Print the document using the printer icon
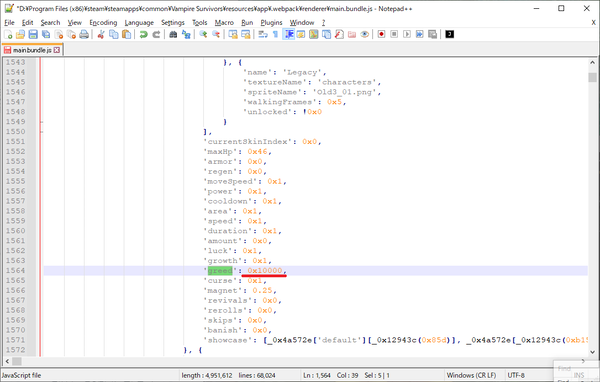 click(x=84, y=35)
